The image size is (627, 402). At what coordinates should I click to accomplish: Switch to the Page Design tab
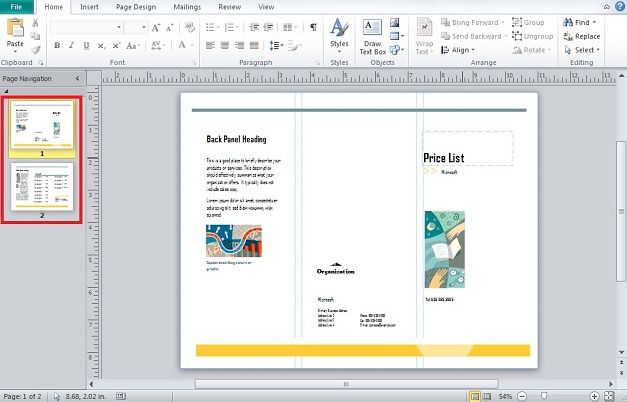(136, 7)
